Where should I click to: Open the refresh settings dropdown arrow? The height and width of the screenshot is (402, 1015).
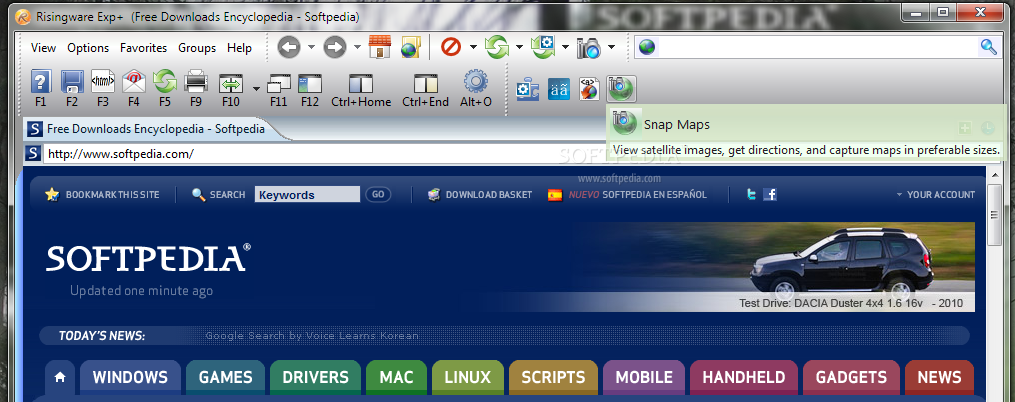click(565, 47)
